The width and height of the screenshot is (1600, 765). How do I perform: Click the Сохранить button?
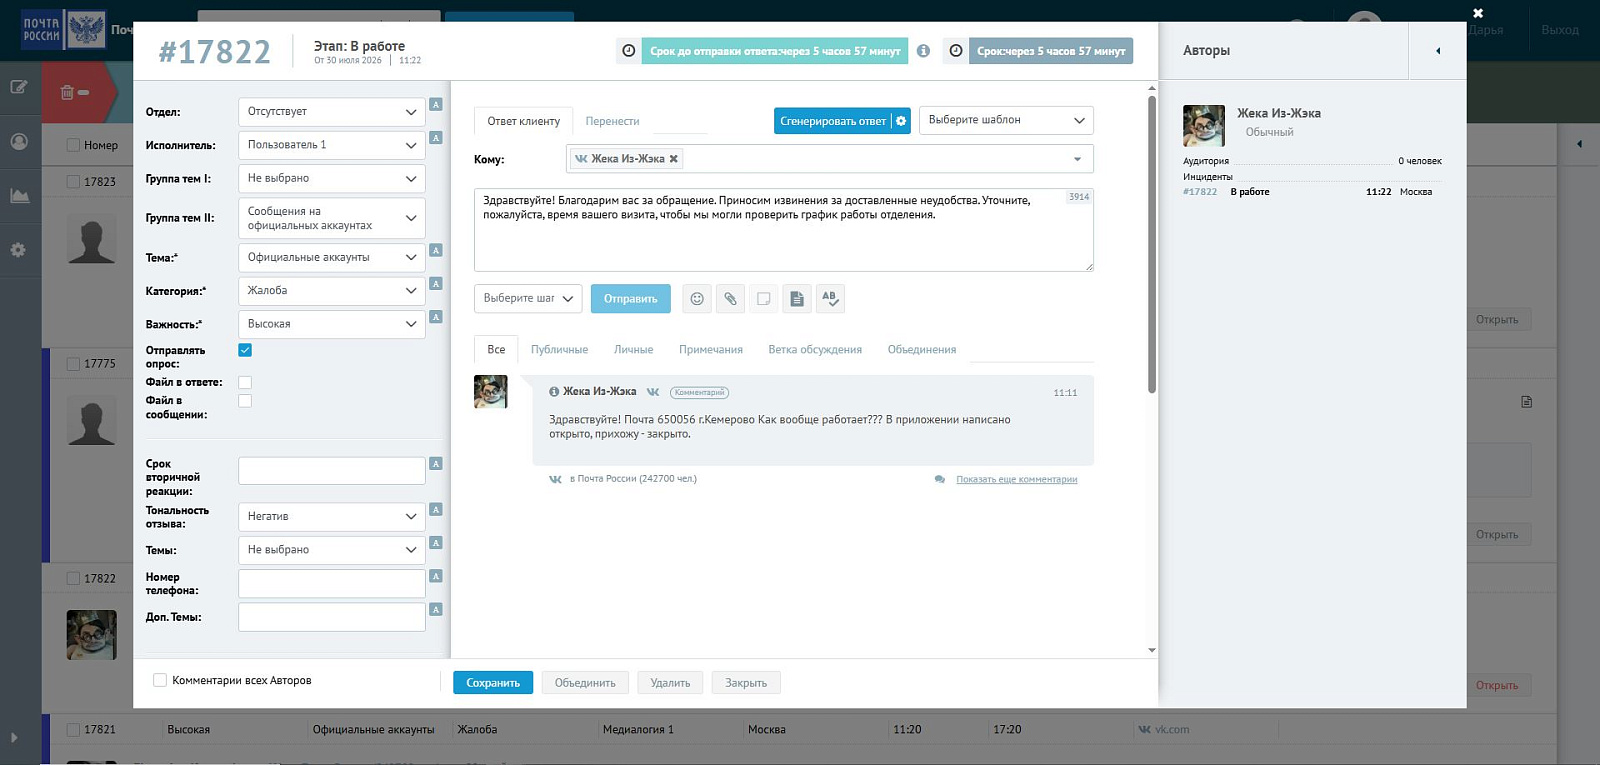tap(493, 683)
